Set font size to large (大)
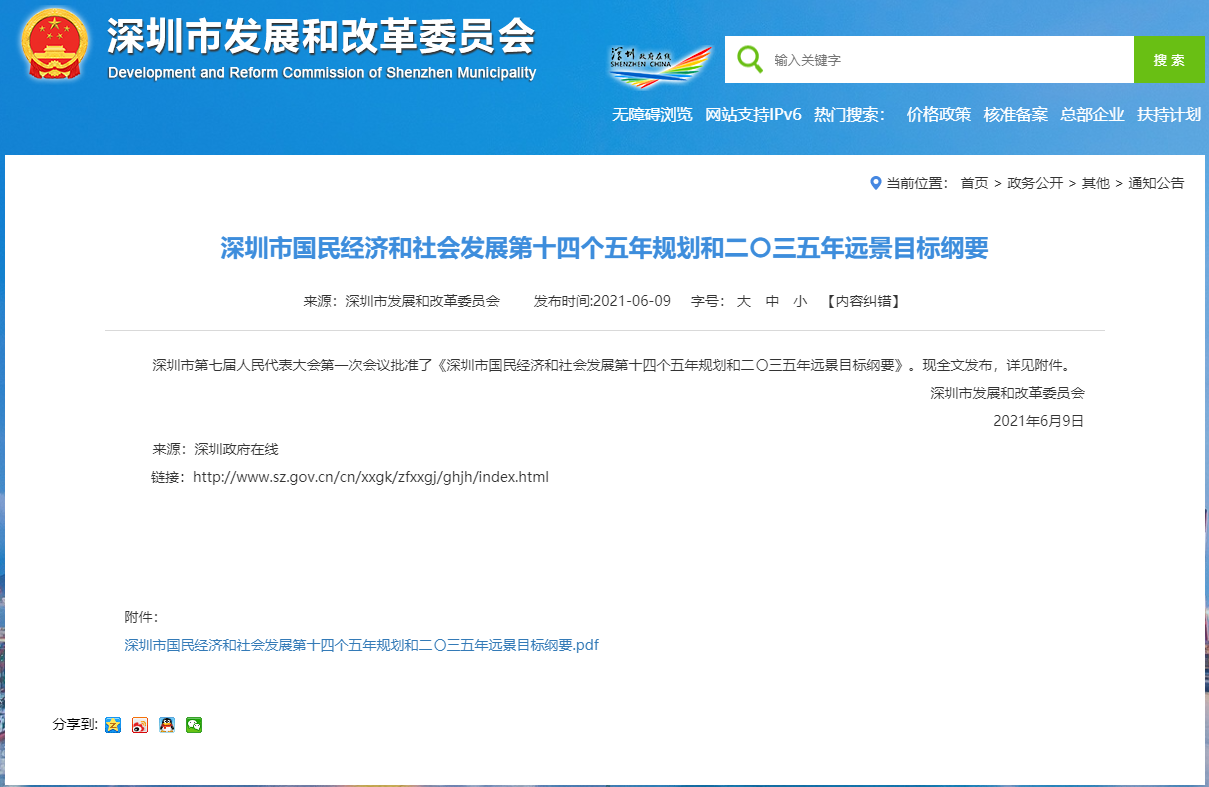1209x787 pixels. pyautogui.click(x=743, y=301)
